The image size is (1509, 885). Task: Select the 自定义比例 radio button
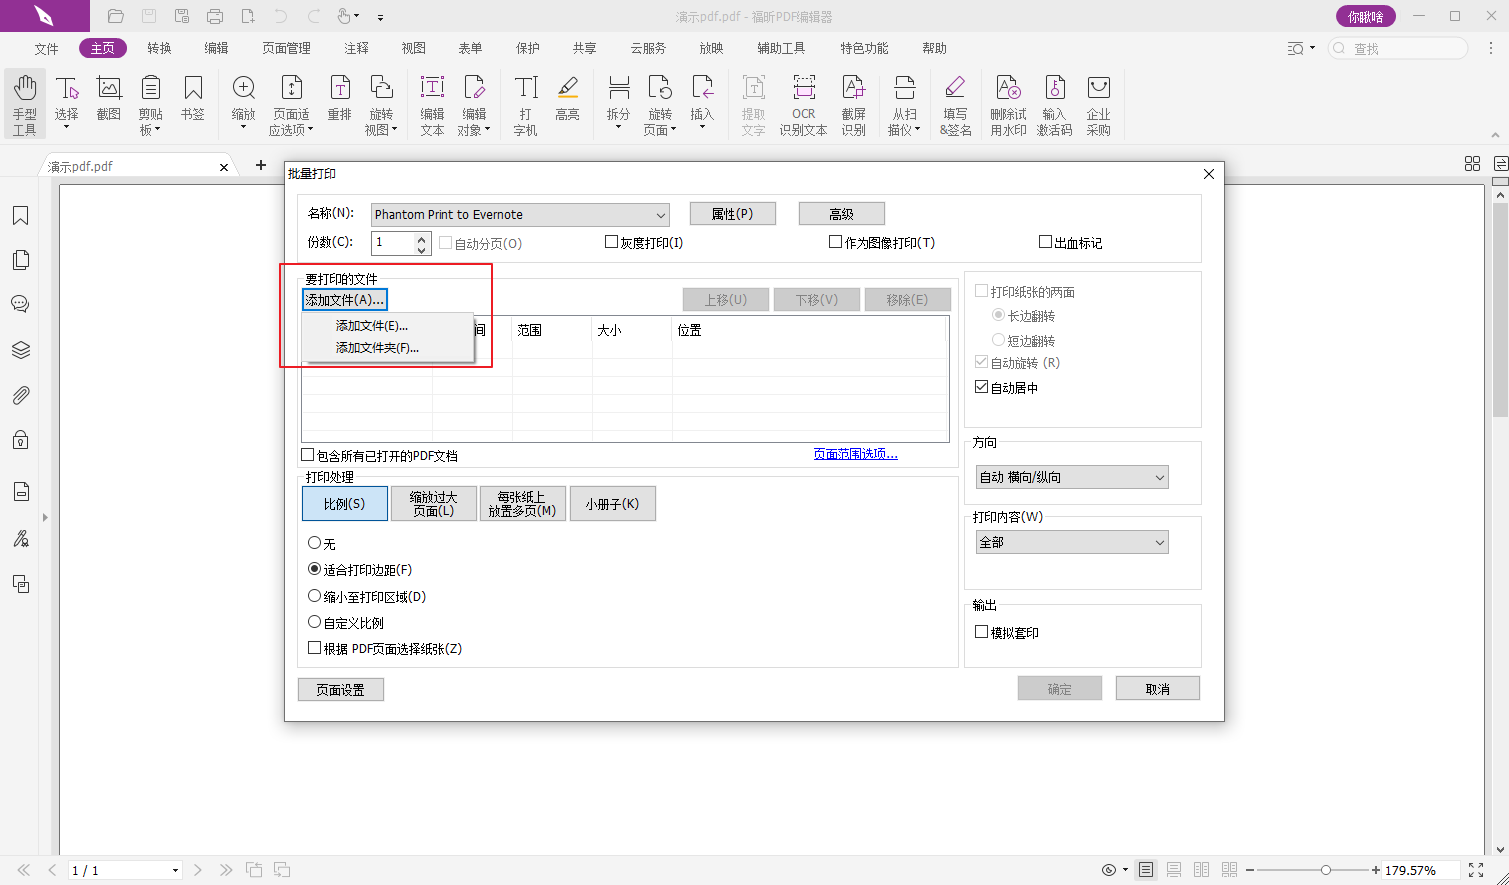coord(315,622)
